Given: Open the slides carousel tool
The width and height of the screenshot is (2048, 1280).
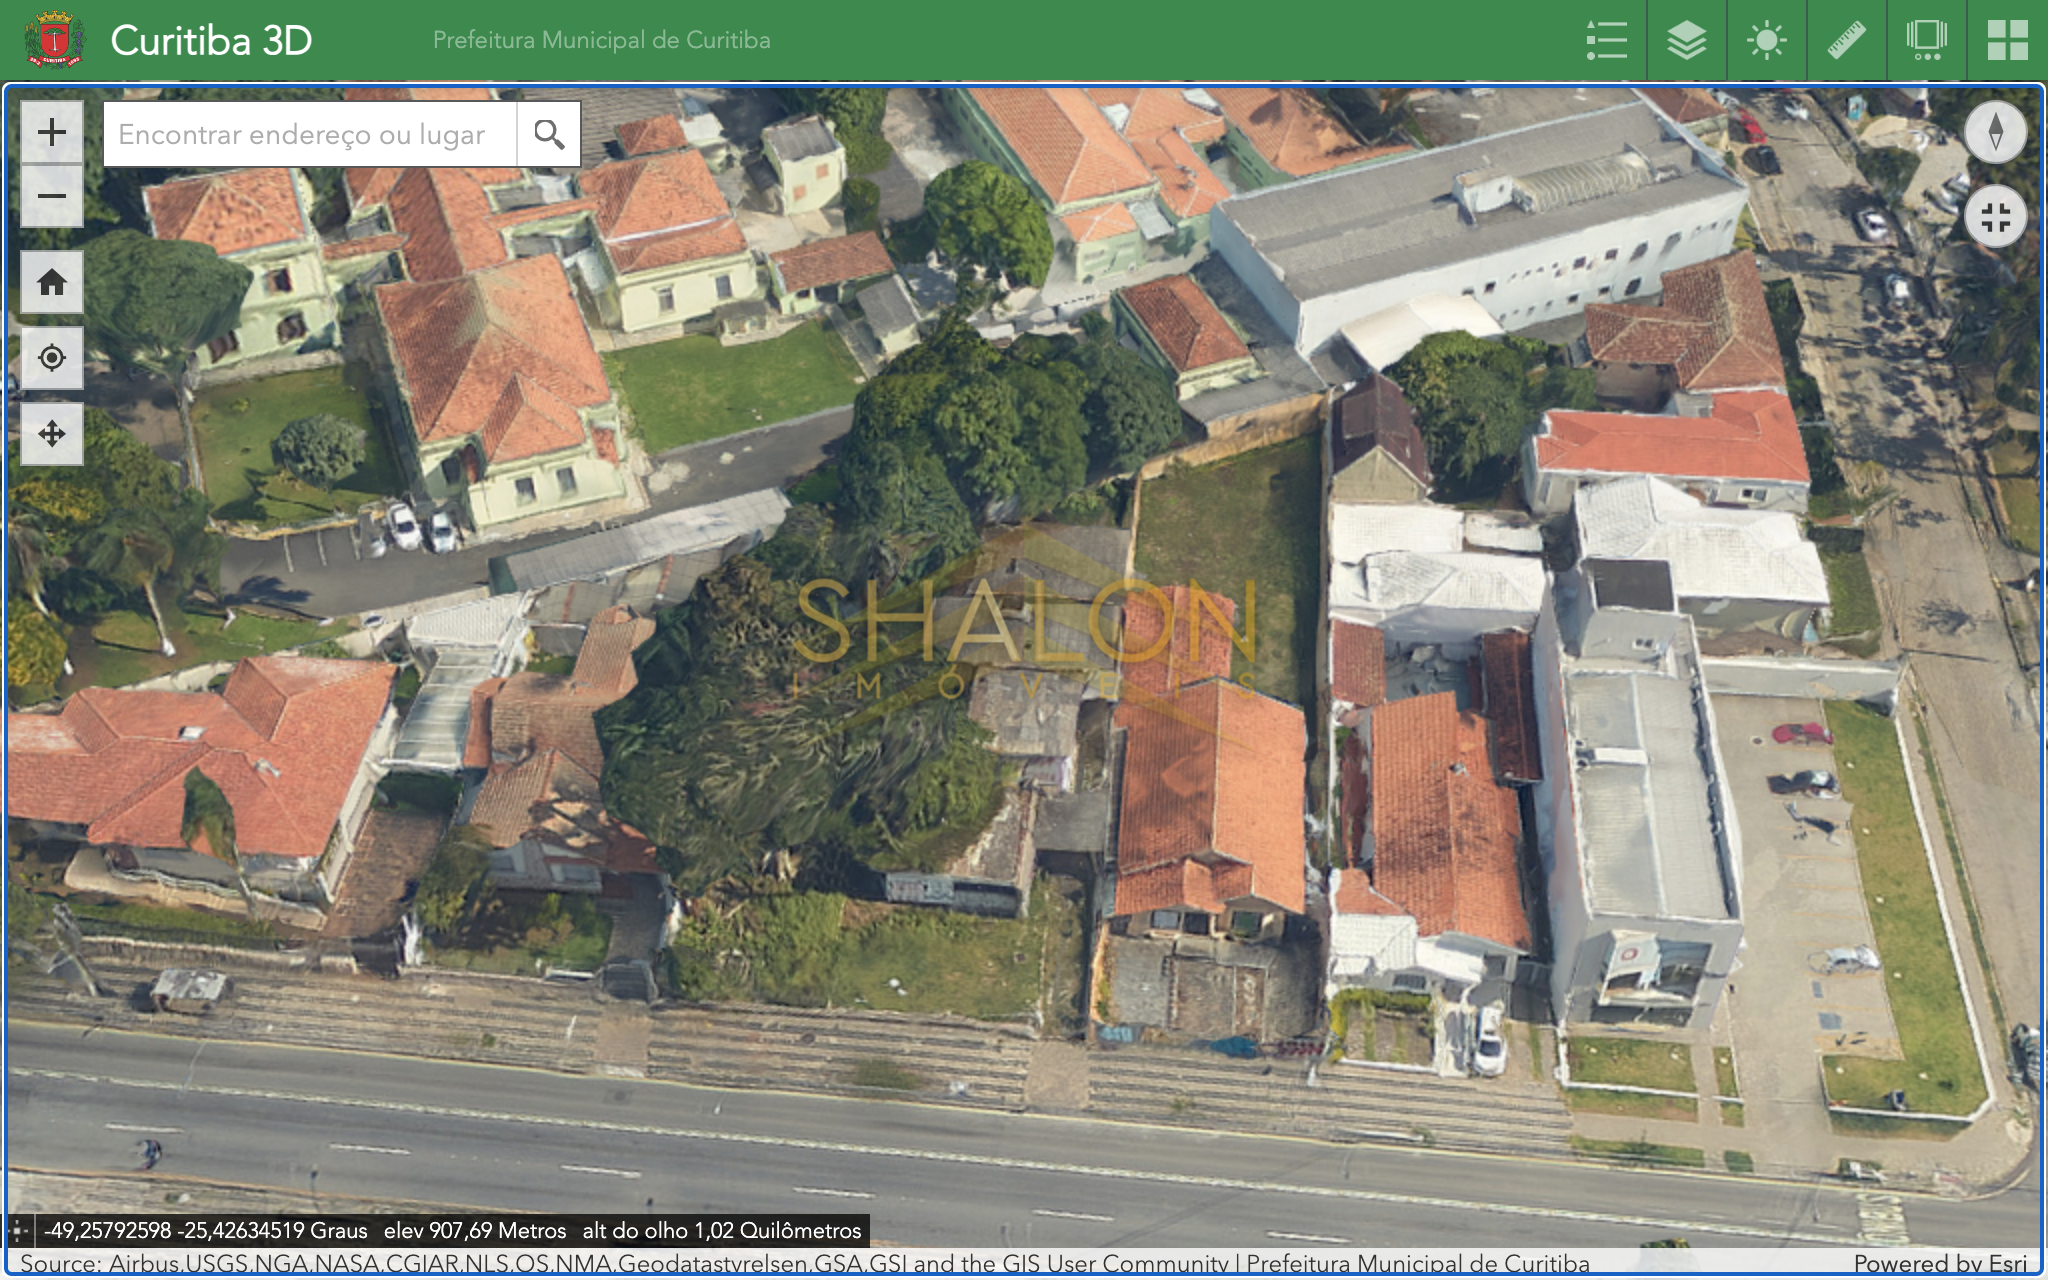Looking at the screenshot, I should pos(1926,41).
